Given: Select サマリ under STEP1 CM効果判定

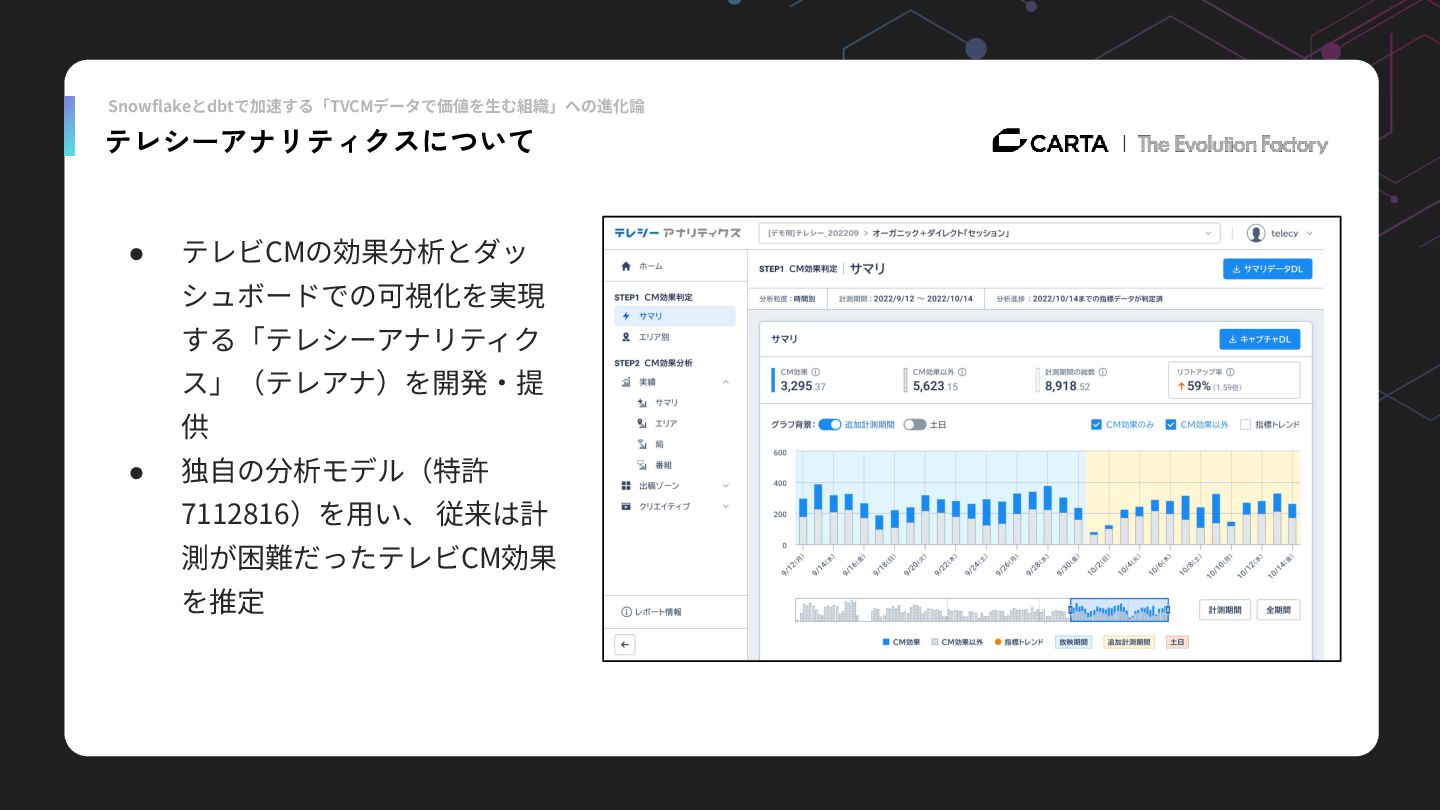Looking at the screenshot, I should [675, 316].
